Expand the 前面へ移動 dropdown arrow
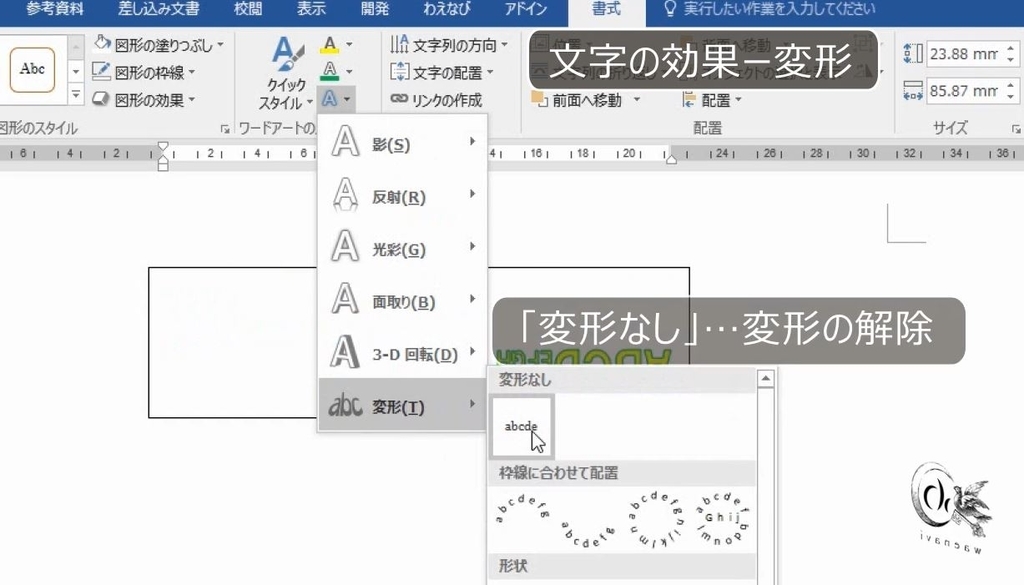Viewport: 1024px width, 585px height. point(636,100)
